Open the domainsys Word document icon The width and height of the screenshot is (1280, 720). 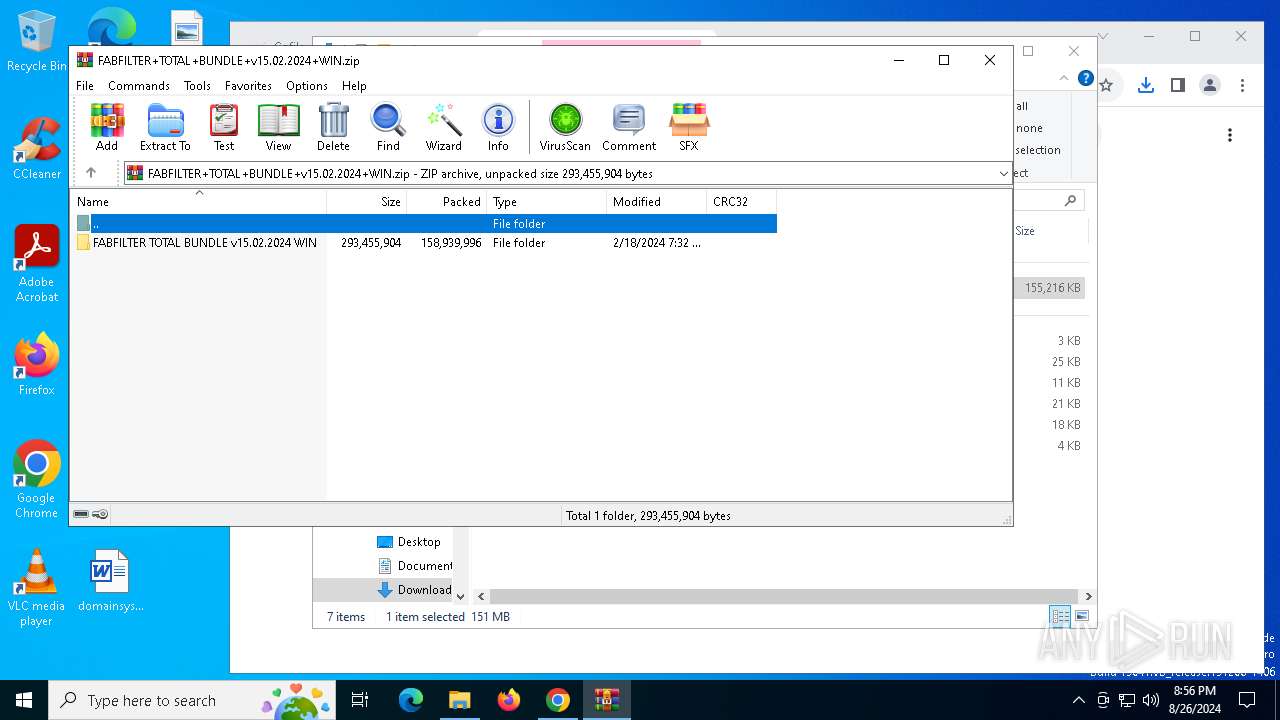coord(110,580)
